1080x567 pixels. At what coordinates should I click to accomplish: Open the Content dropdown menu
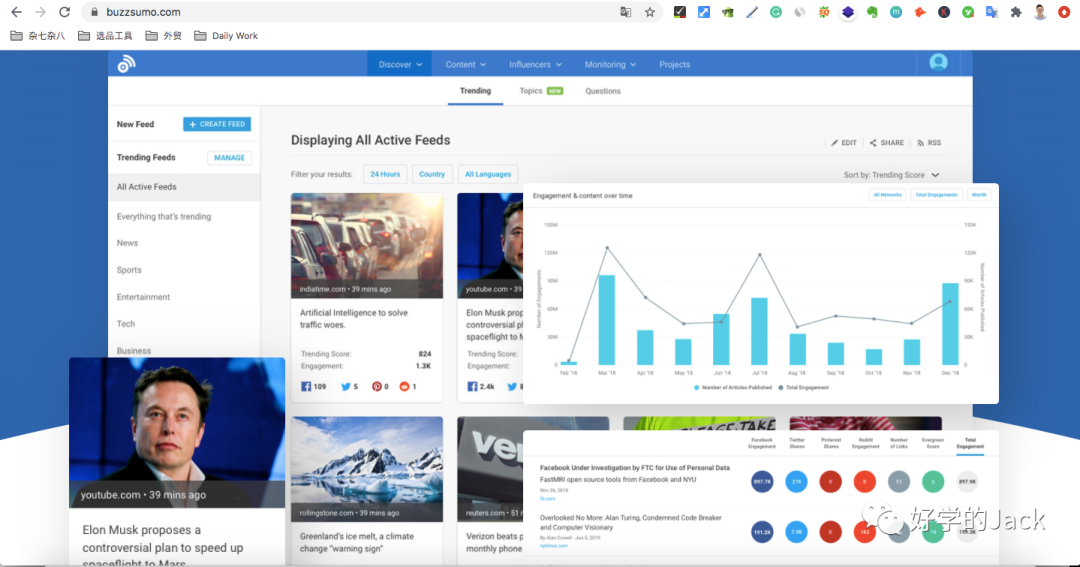click(466, 64)
